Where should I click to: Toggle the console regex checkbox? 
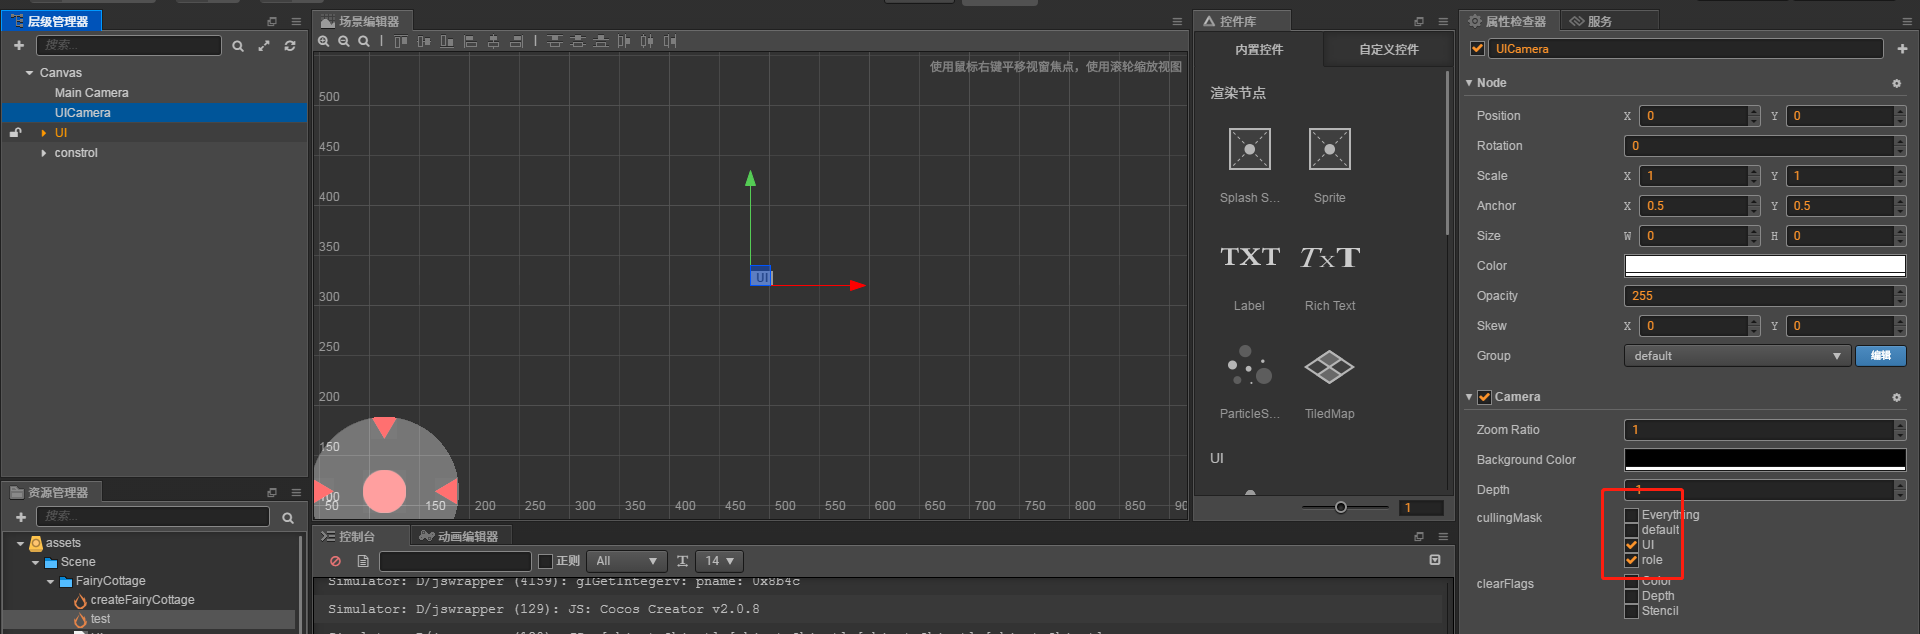[x=545, y=561]
